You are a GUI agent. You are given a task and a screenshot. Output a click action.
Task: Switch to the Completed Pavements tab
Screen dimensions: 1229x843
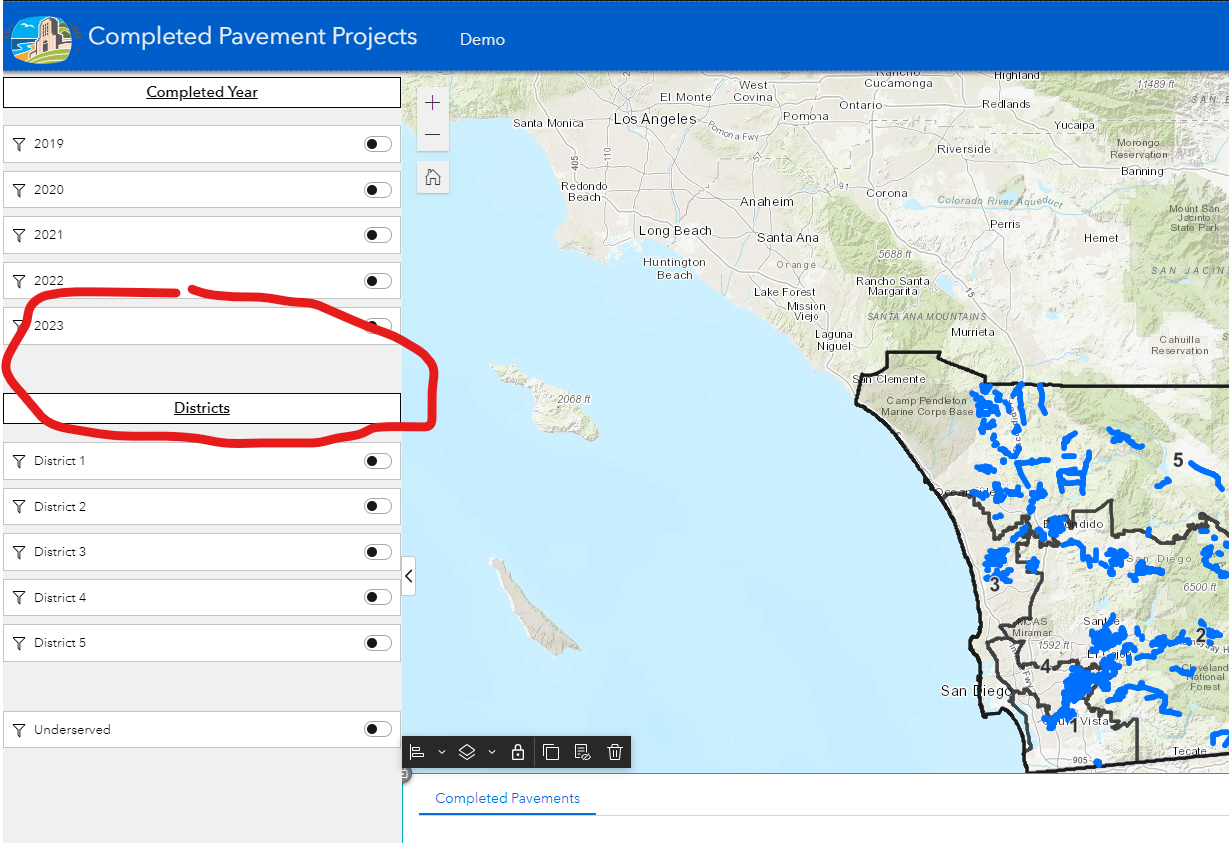(x=507, y=798)
